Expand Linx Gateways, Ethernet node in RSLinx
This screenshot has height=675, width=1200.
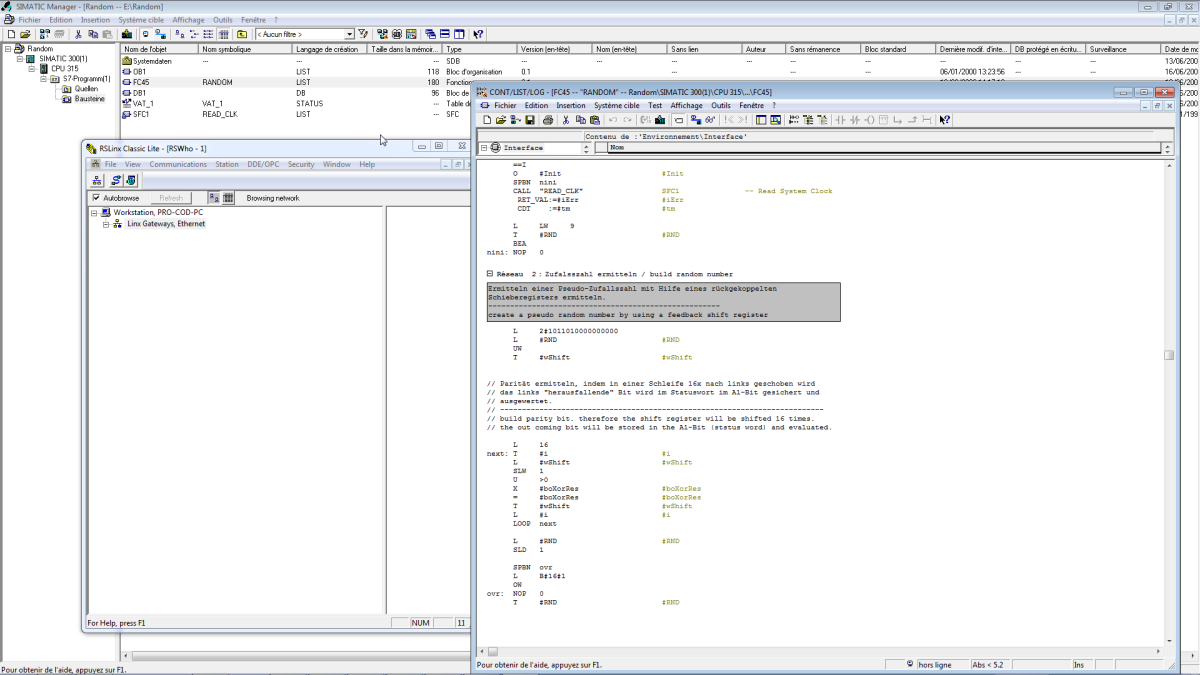pos(106,224)
